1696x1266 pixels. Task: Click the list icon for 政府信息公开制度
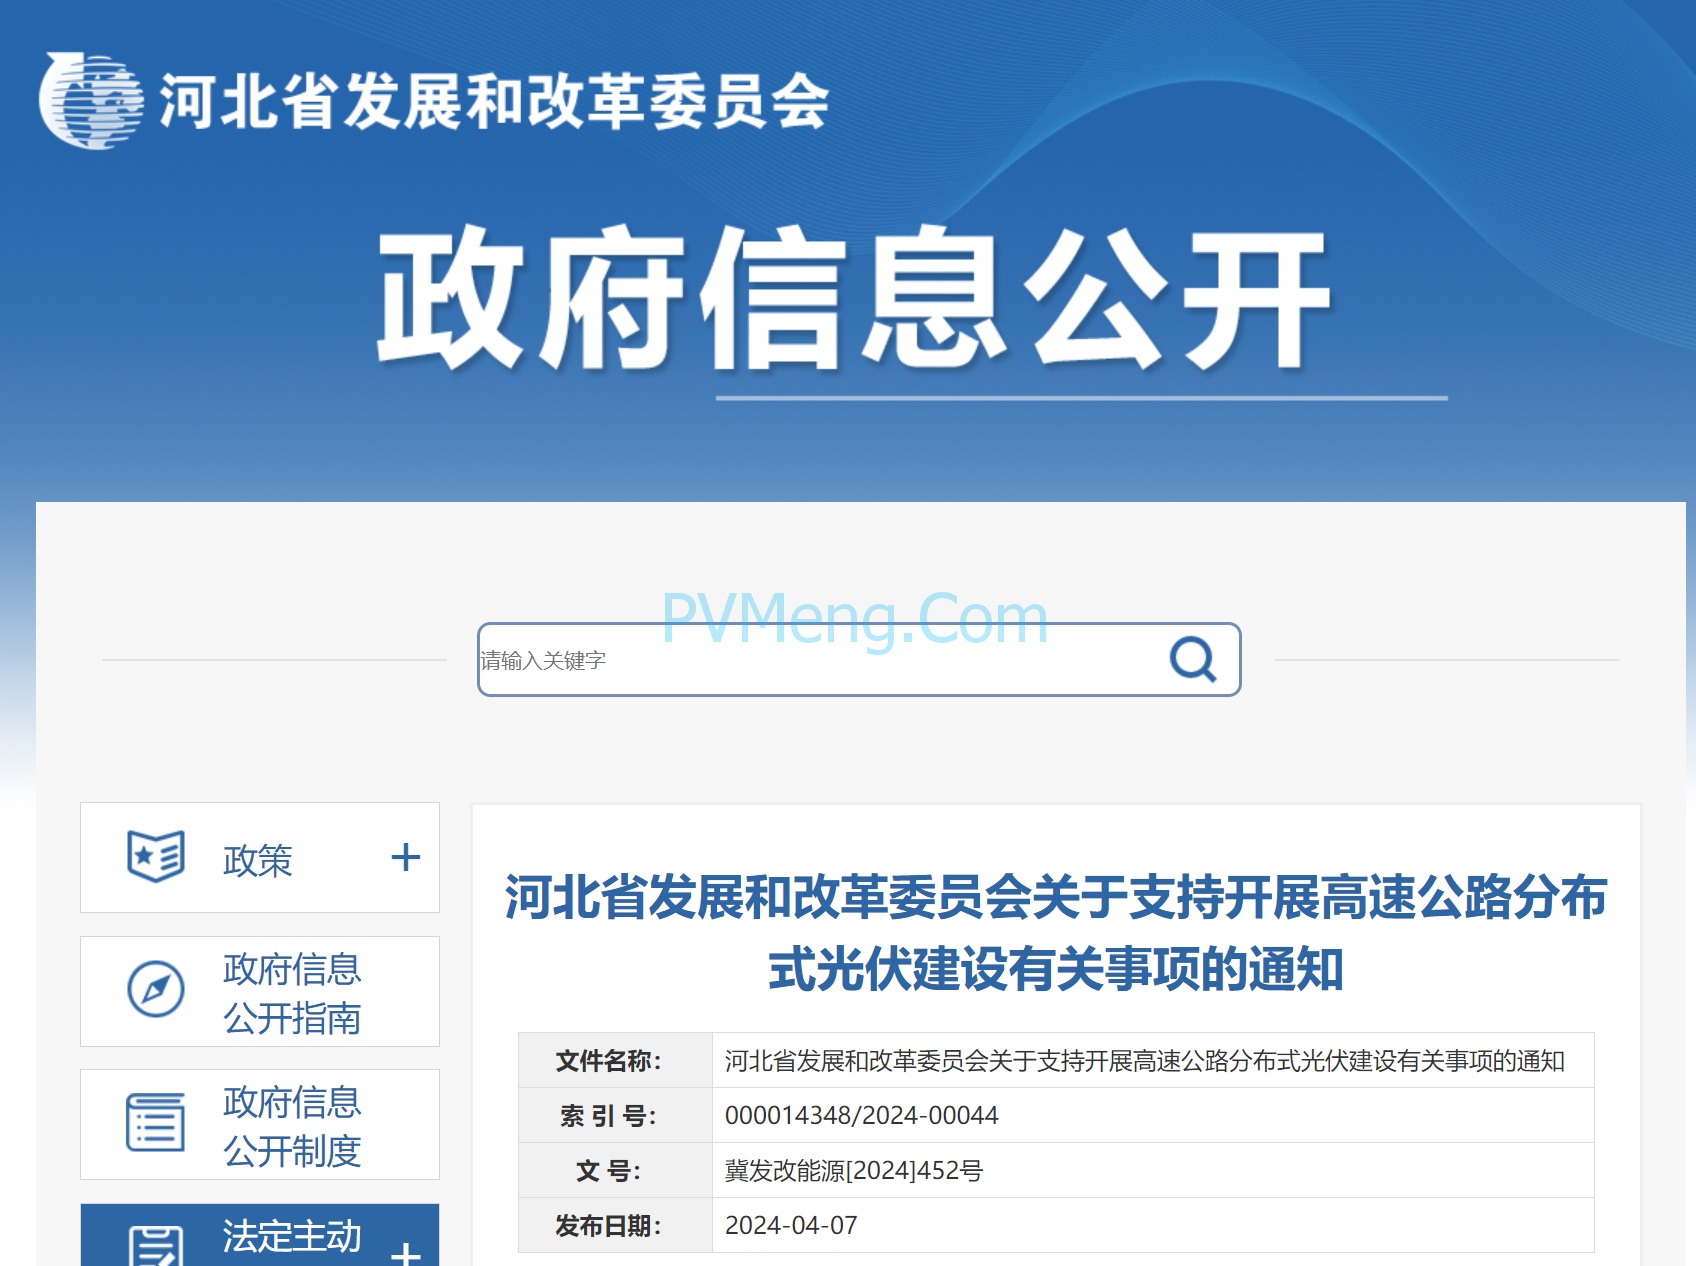(x=156, y=1122)
